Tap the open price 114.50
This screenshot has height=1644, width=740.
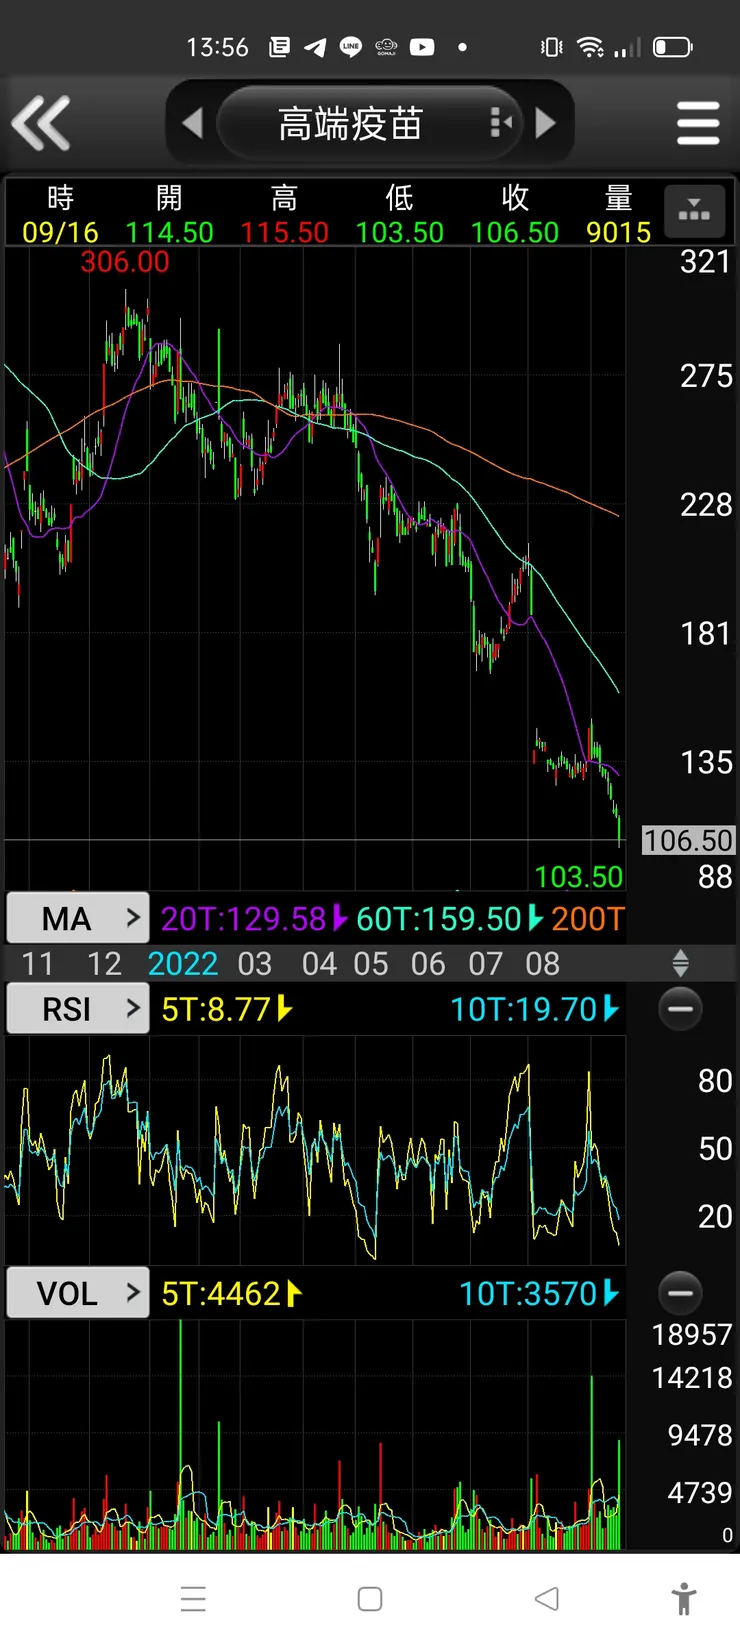[x=169, y=232]
